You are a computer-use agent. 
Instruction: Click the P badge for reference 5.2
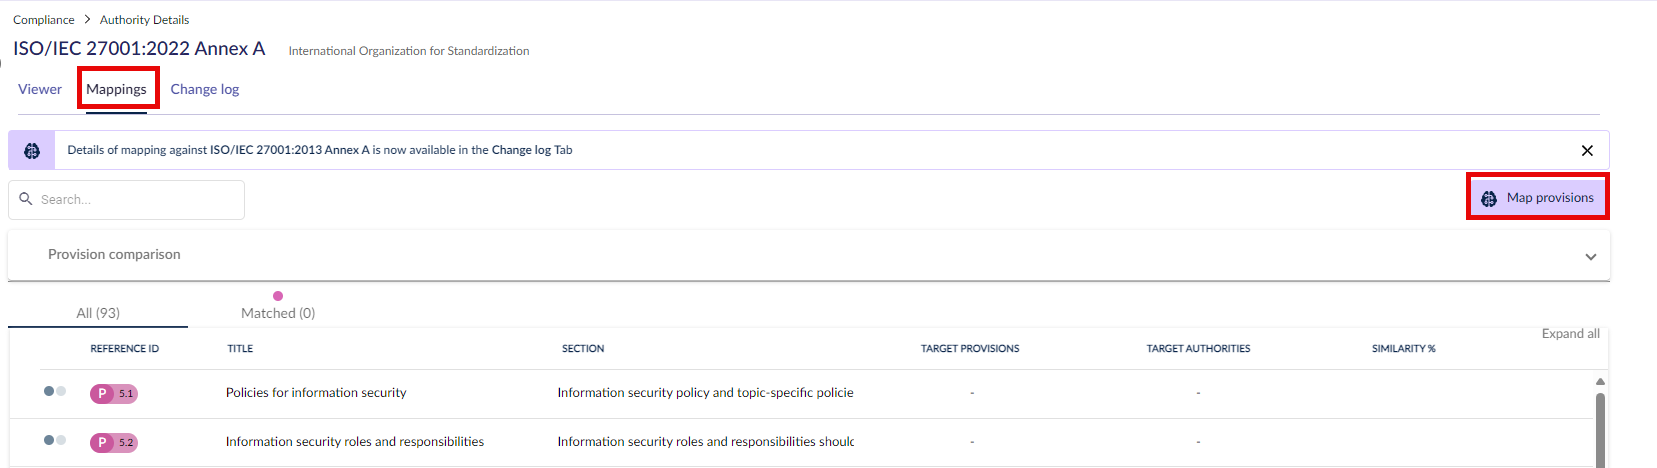pos(102,442)
